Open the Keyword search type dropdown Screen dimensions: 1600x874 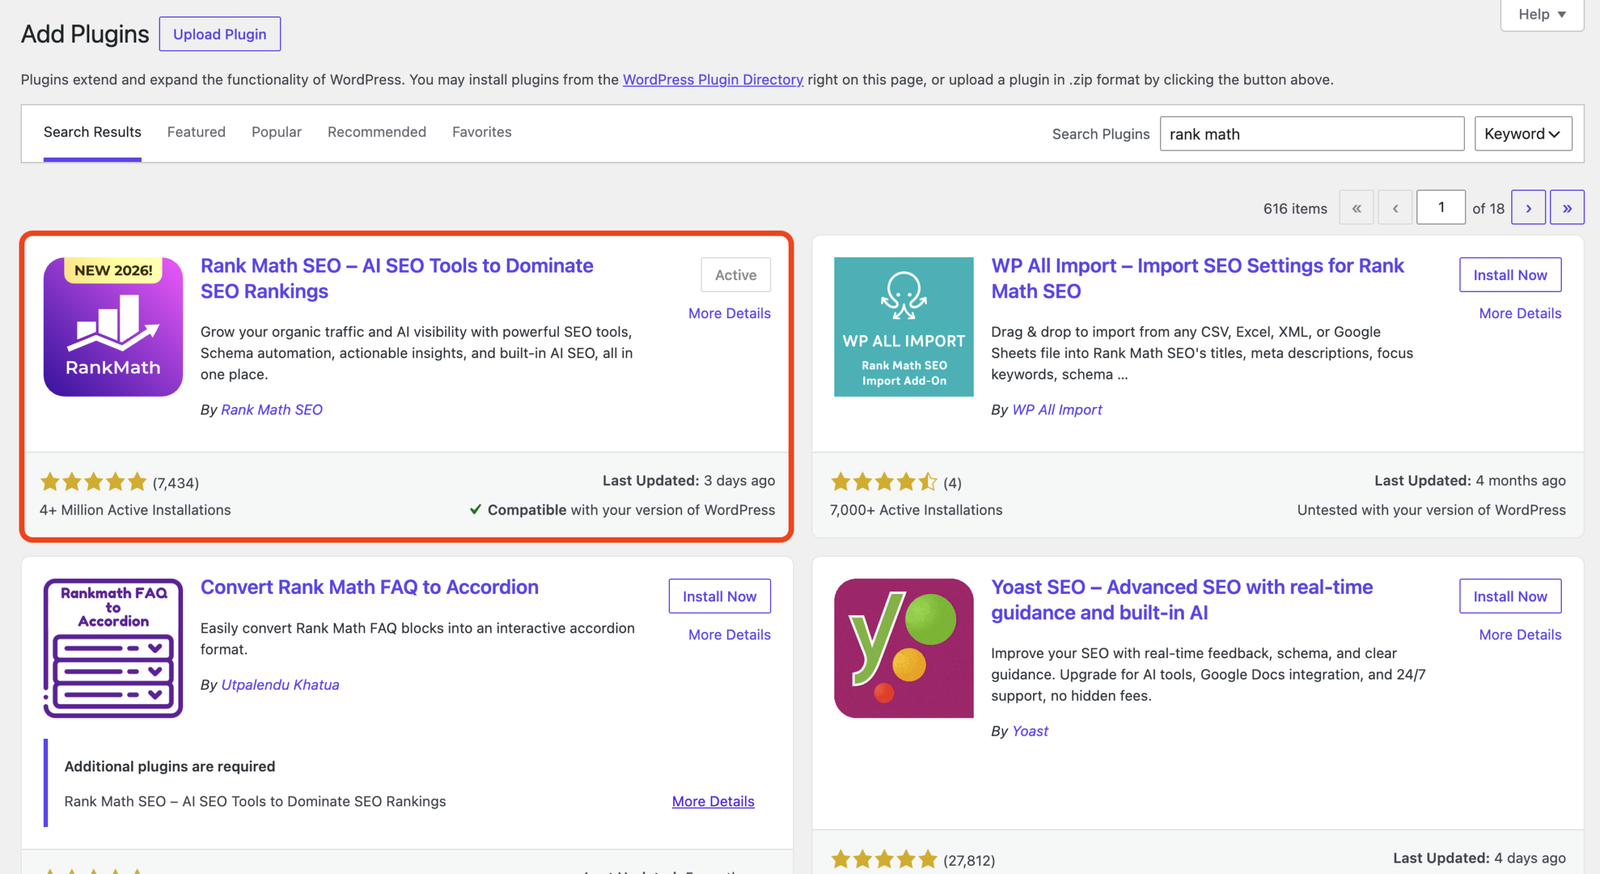(1523, 134)
